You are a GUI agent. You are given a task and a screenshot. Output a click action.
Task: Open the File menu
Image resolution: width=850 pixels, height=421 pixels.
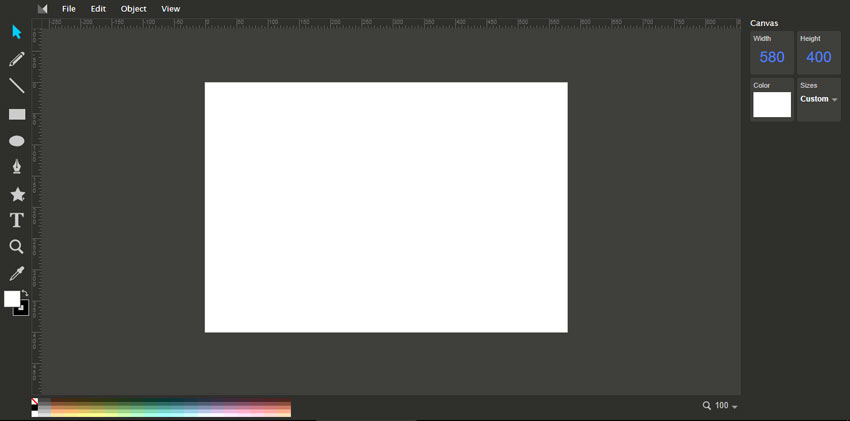coord(69,9)
